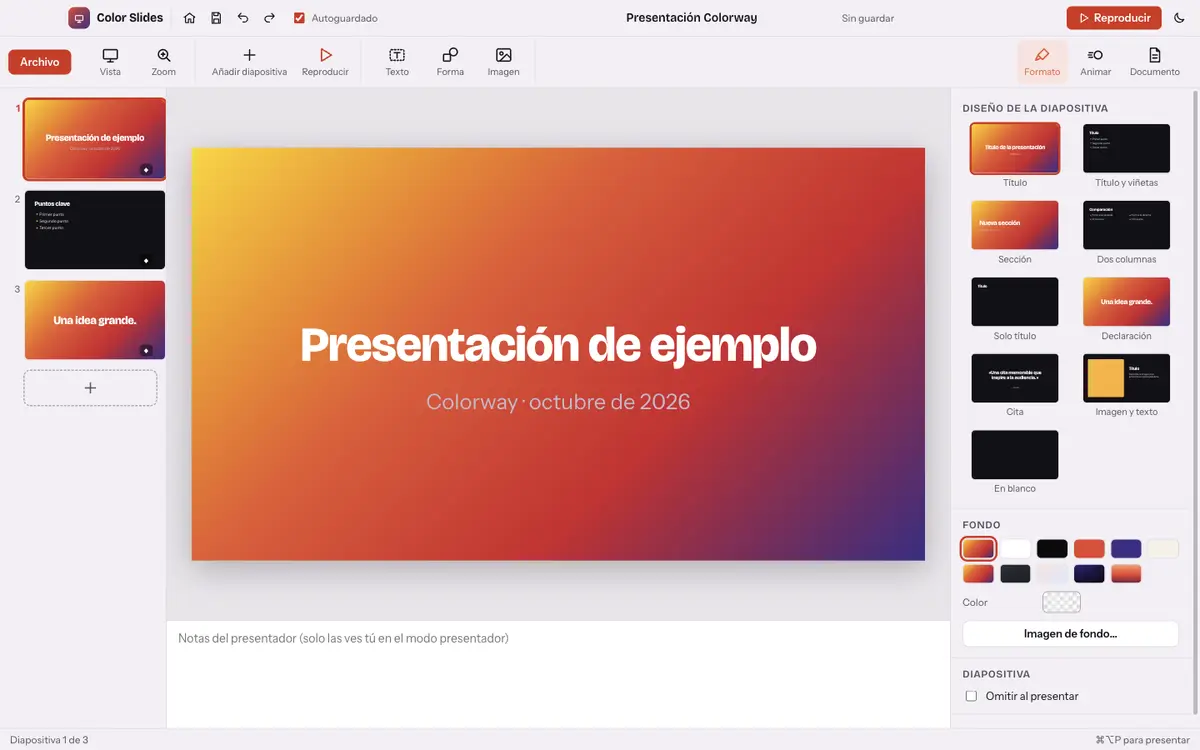Screen dimensions: 1200x750
Task: Click the Color Slides app logo
Action: pos(79,18)
